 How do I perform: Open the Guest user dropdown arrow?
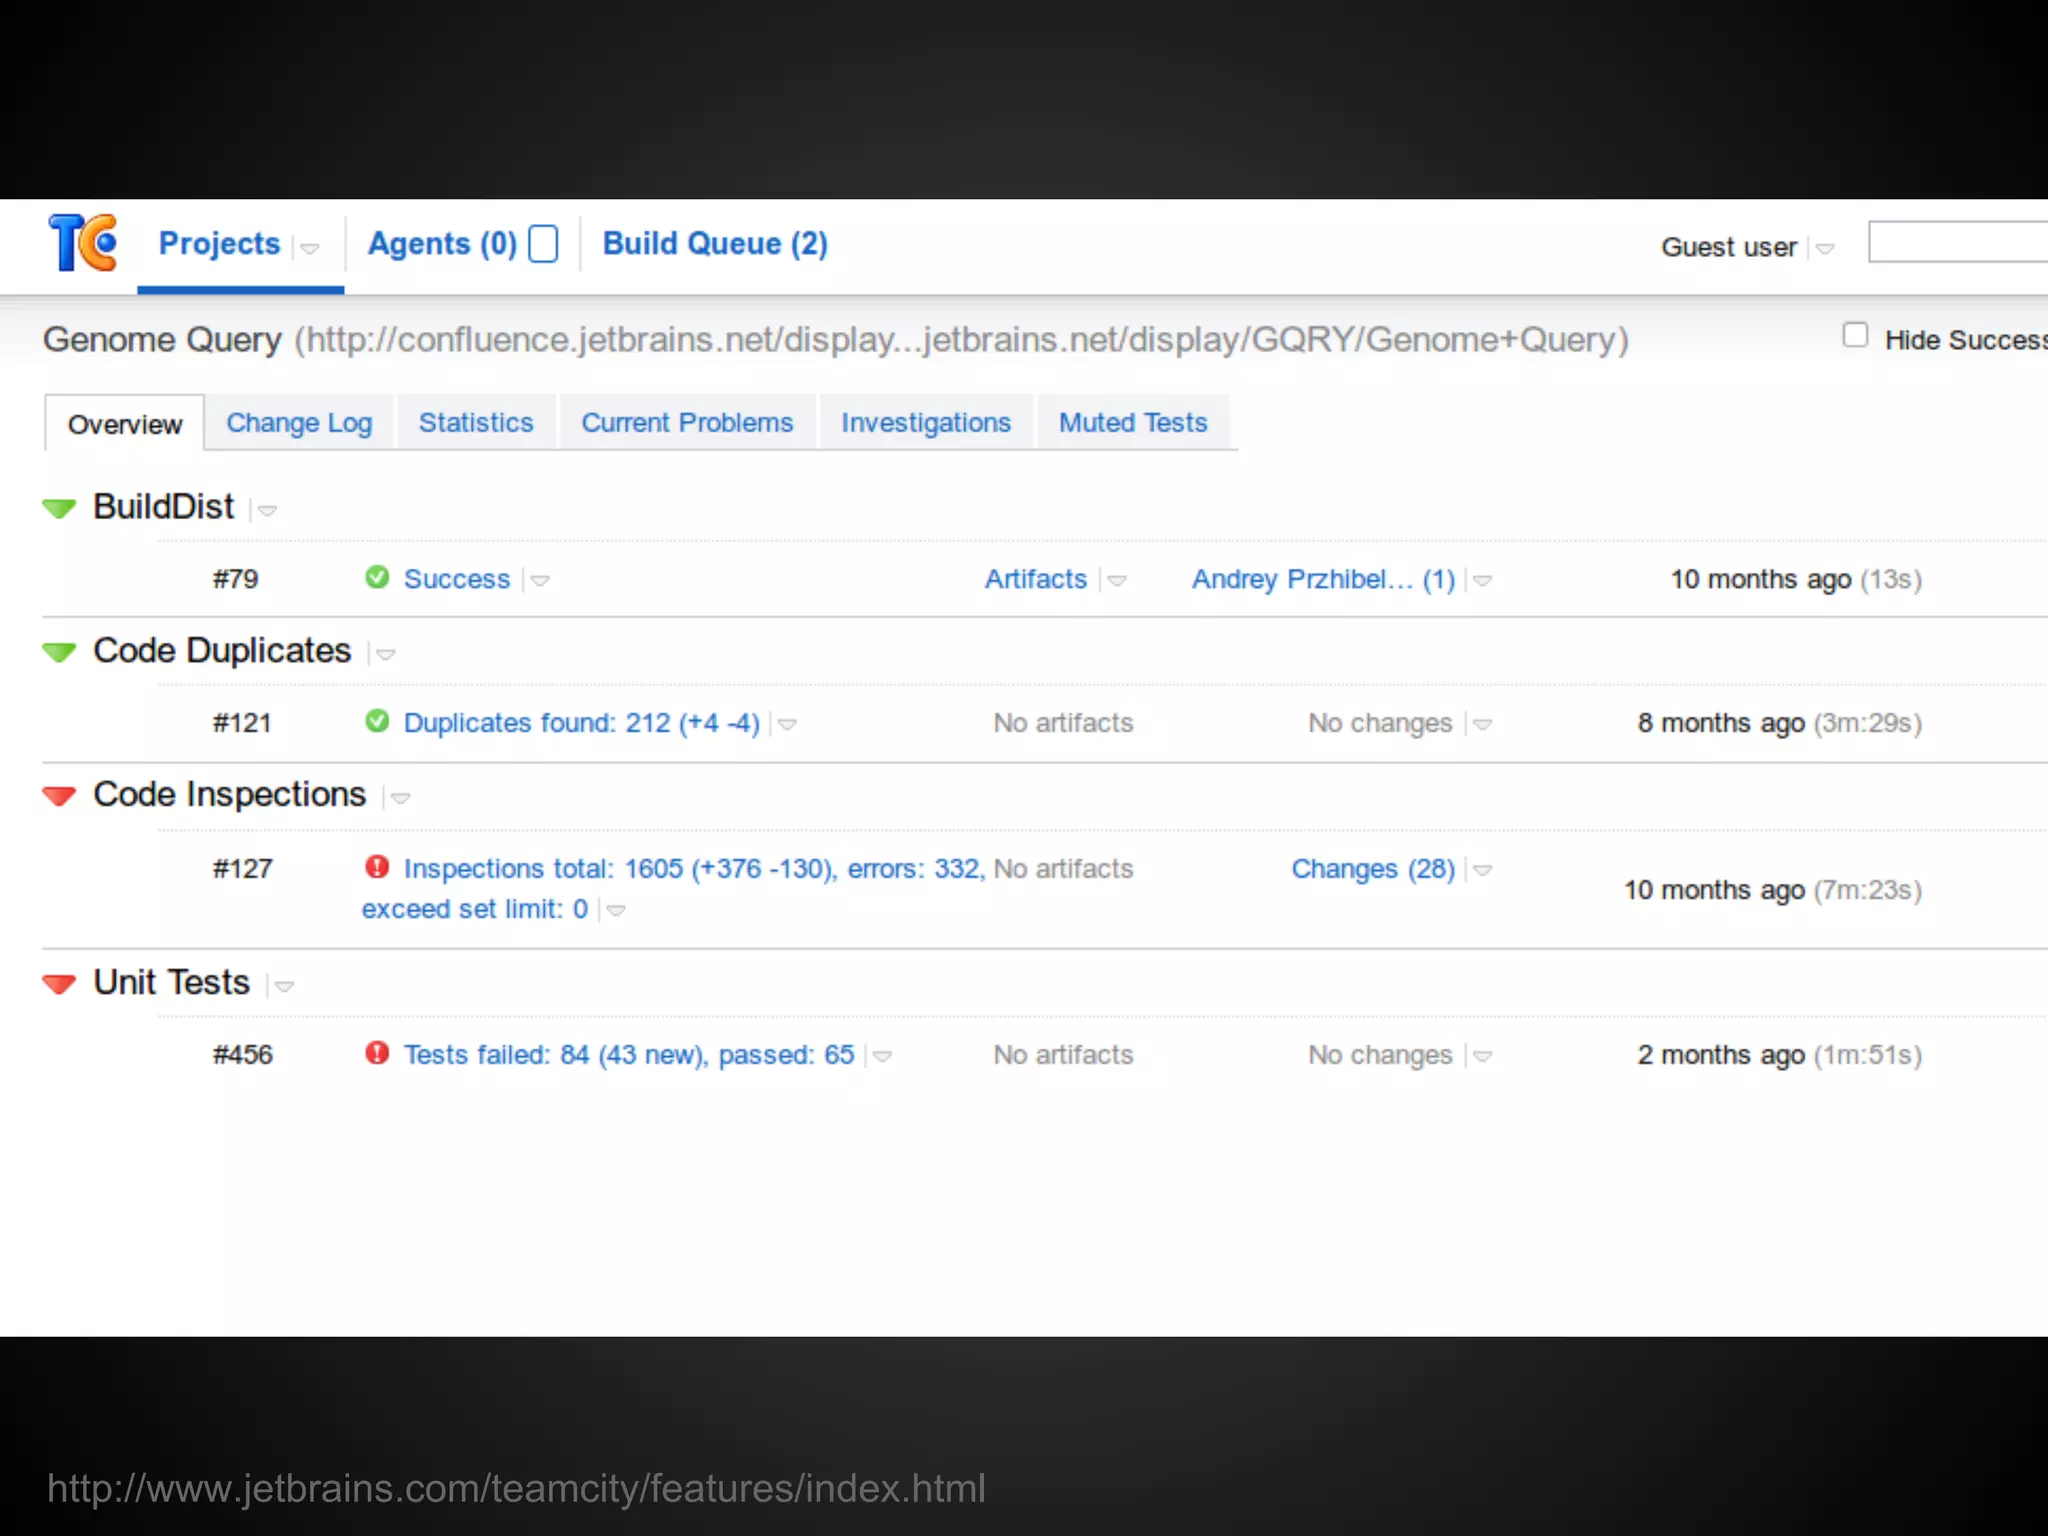1825,249
